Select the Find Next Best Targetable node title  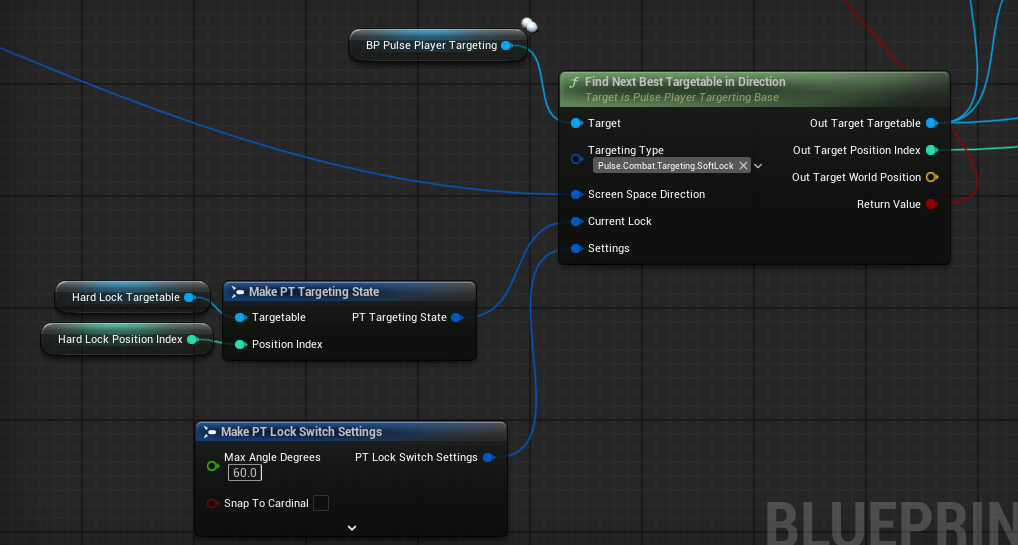pyautogui.click(x=685, y=81)
